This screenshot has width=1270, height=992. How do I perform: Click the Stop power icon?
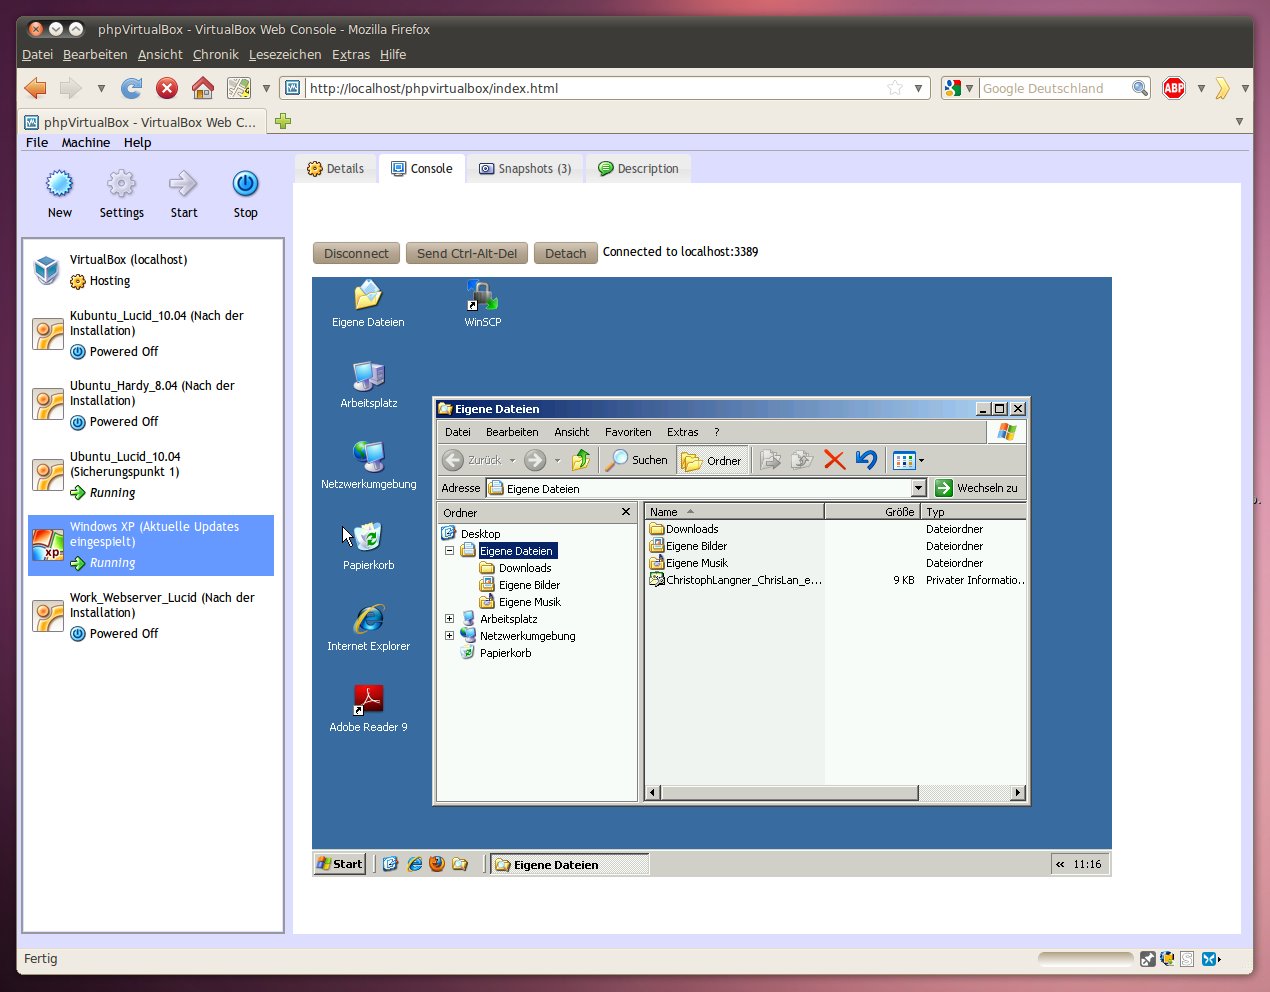245,184
